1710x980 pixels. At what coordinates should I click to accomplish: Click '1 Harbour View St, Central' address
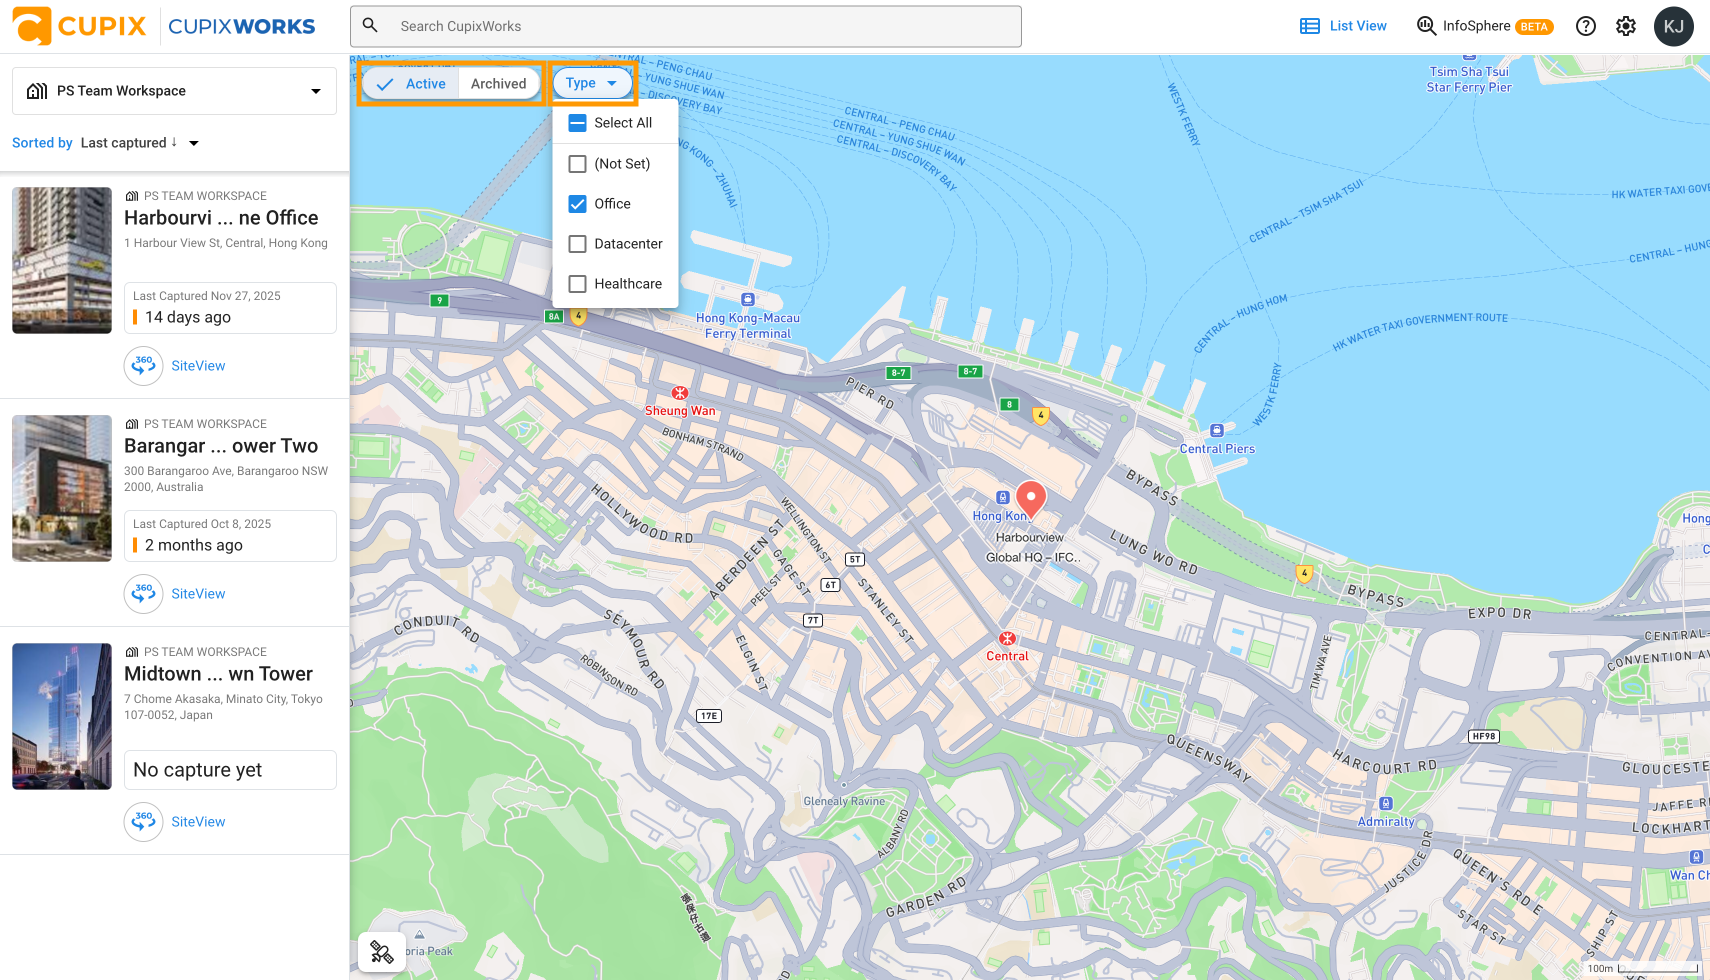(226, 243)
